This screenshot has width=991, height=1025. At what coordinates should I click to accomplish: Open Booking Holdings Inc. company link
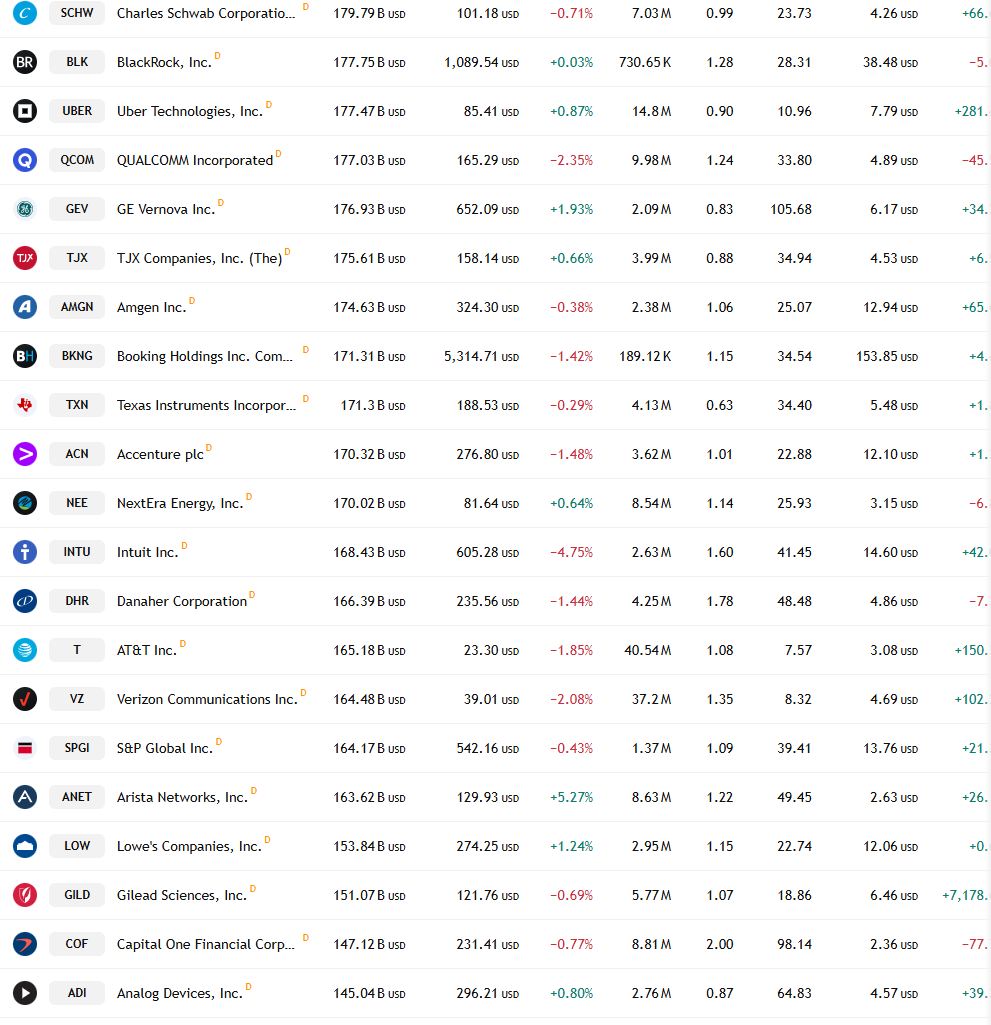(x=205, y=356)
